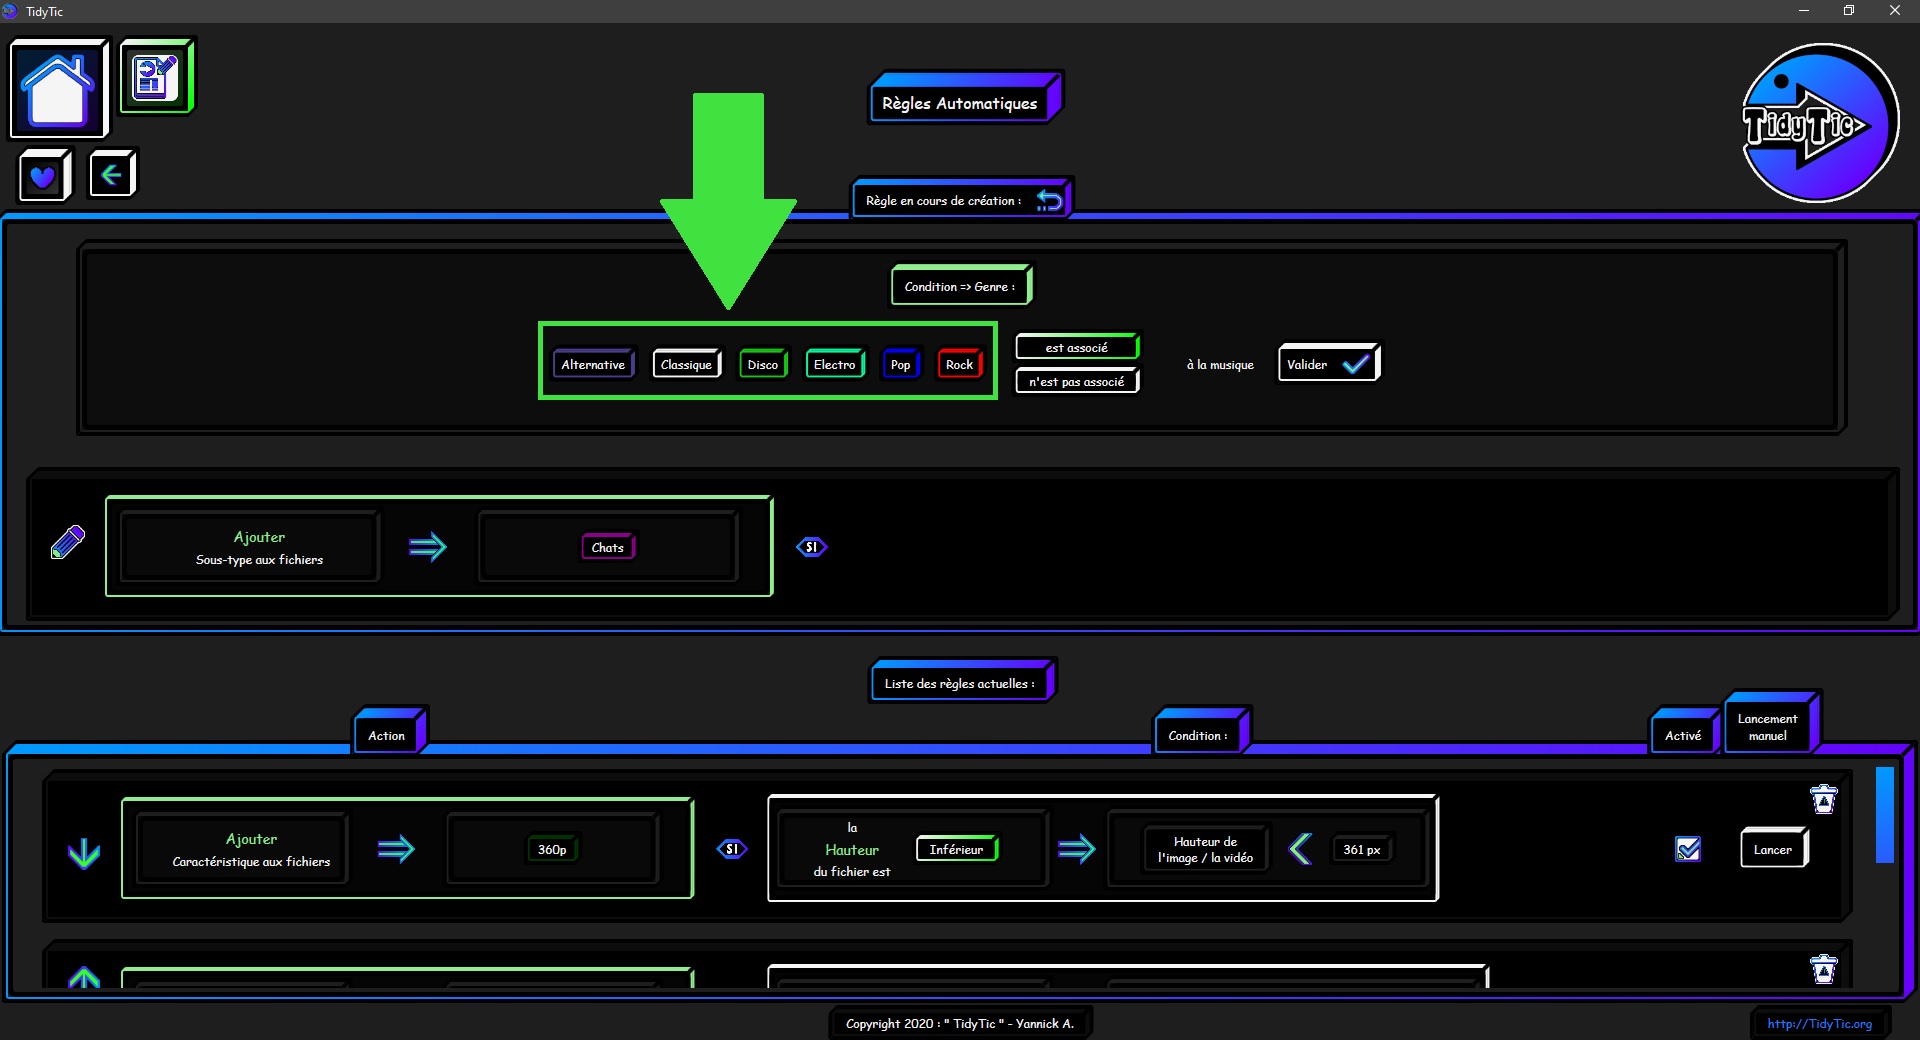The height and width of the screenshot is (1040, 1920).
Task: Click the back arrow icon
Action: [111, 175]
